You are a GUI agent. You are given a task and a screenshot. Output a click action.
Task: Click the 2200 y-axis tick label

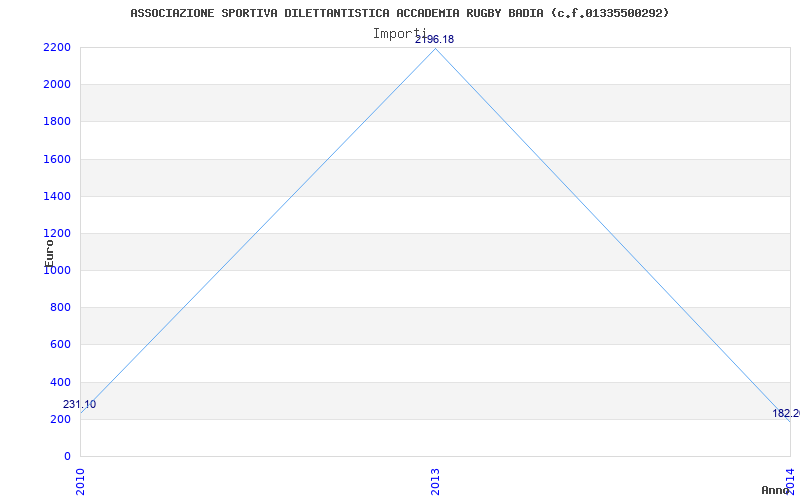coord(57,47)
